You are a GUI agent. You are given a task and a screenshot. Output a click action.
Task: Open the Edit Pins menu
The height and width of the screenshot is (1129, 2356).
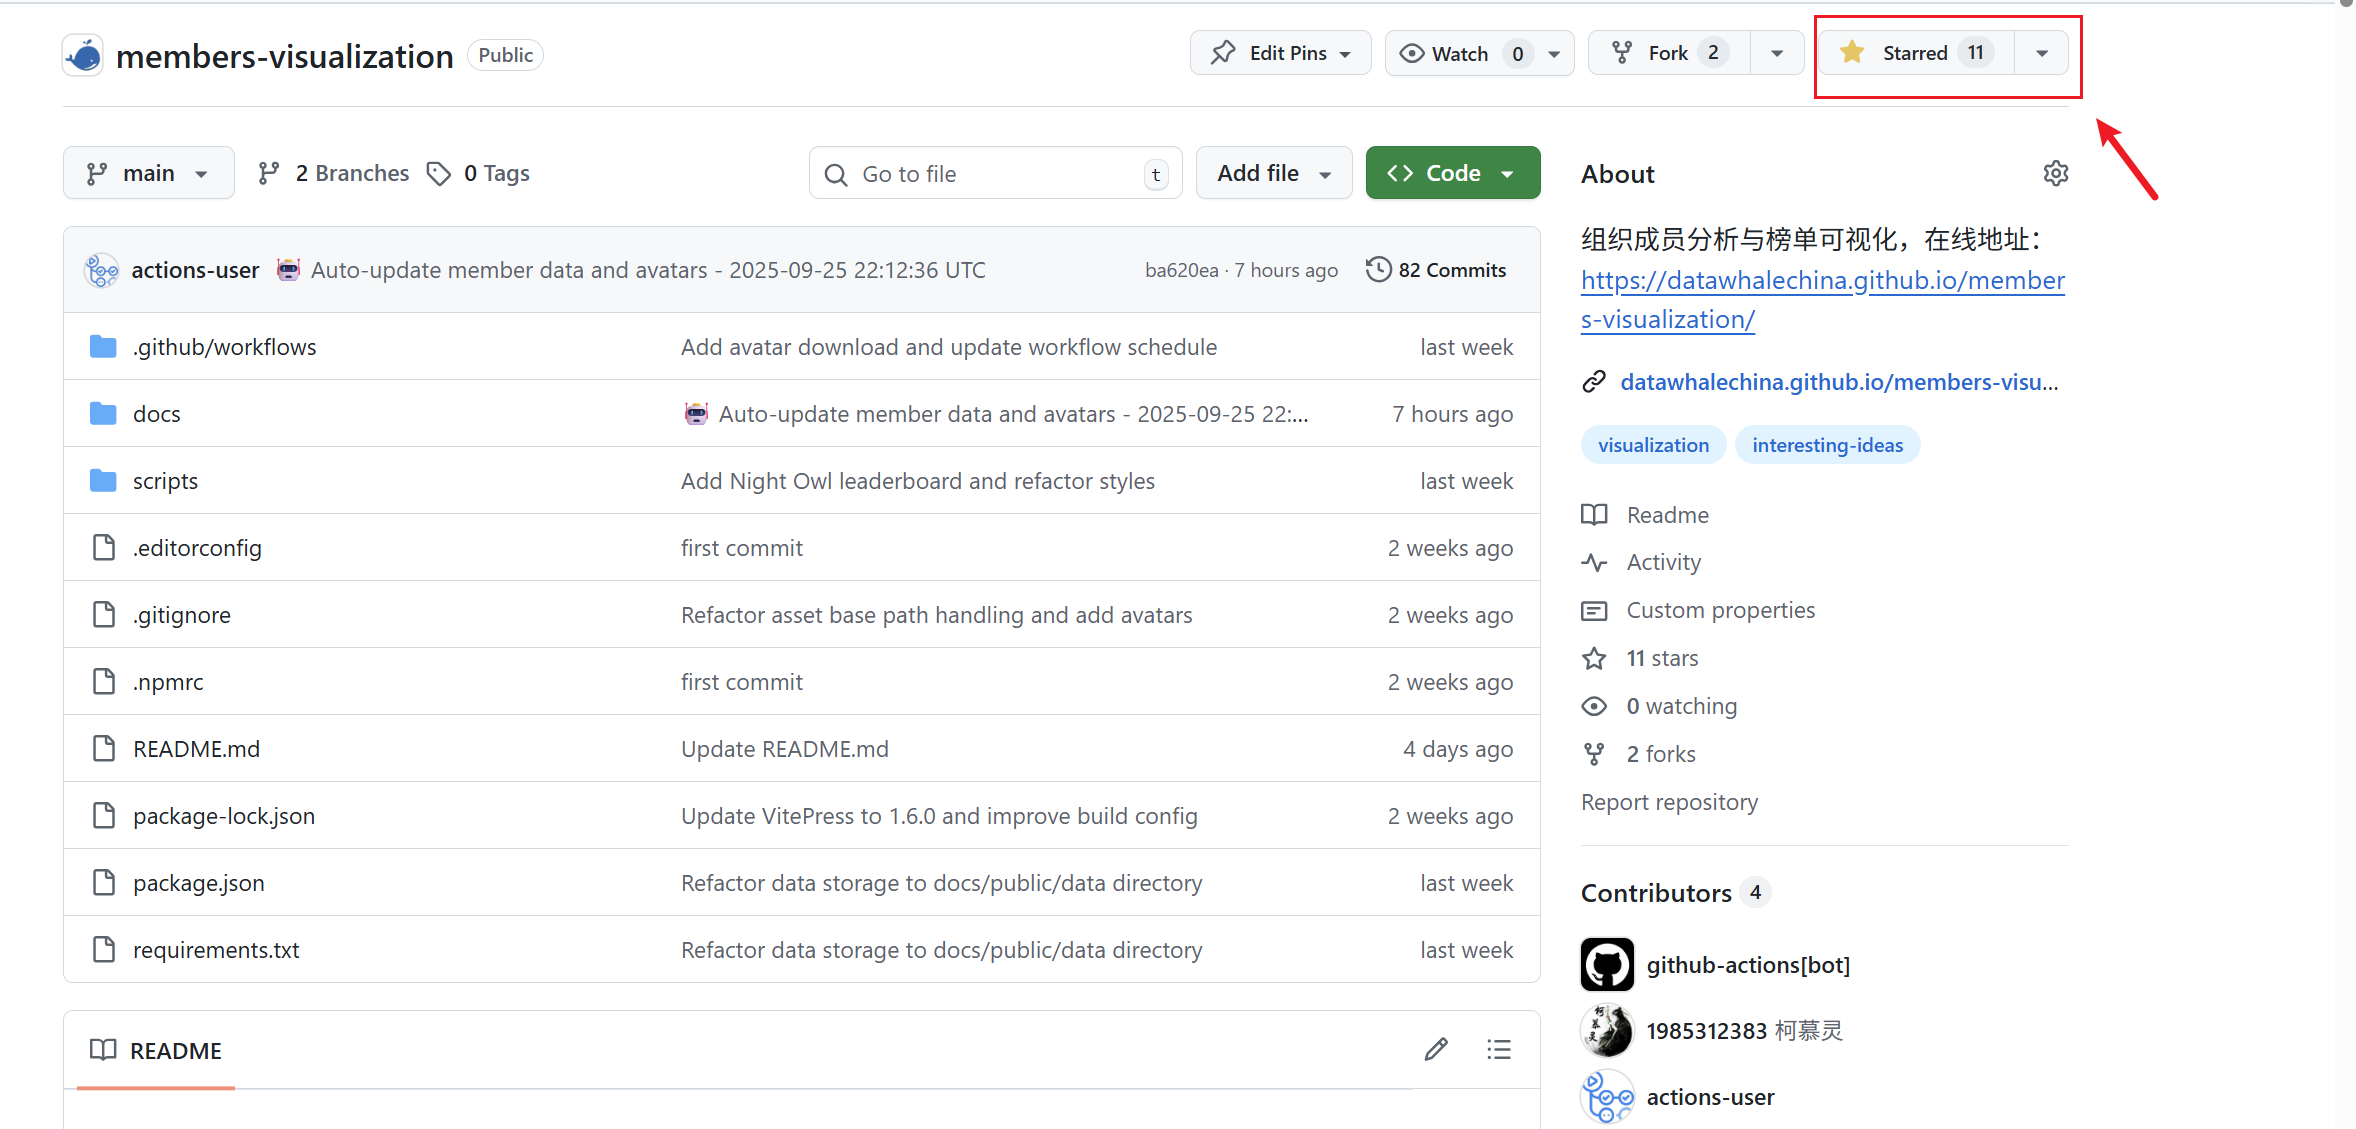tap(1280, 53)
